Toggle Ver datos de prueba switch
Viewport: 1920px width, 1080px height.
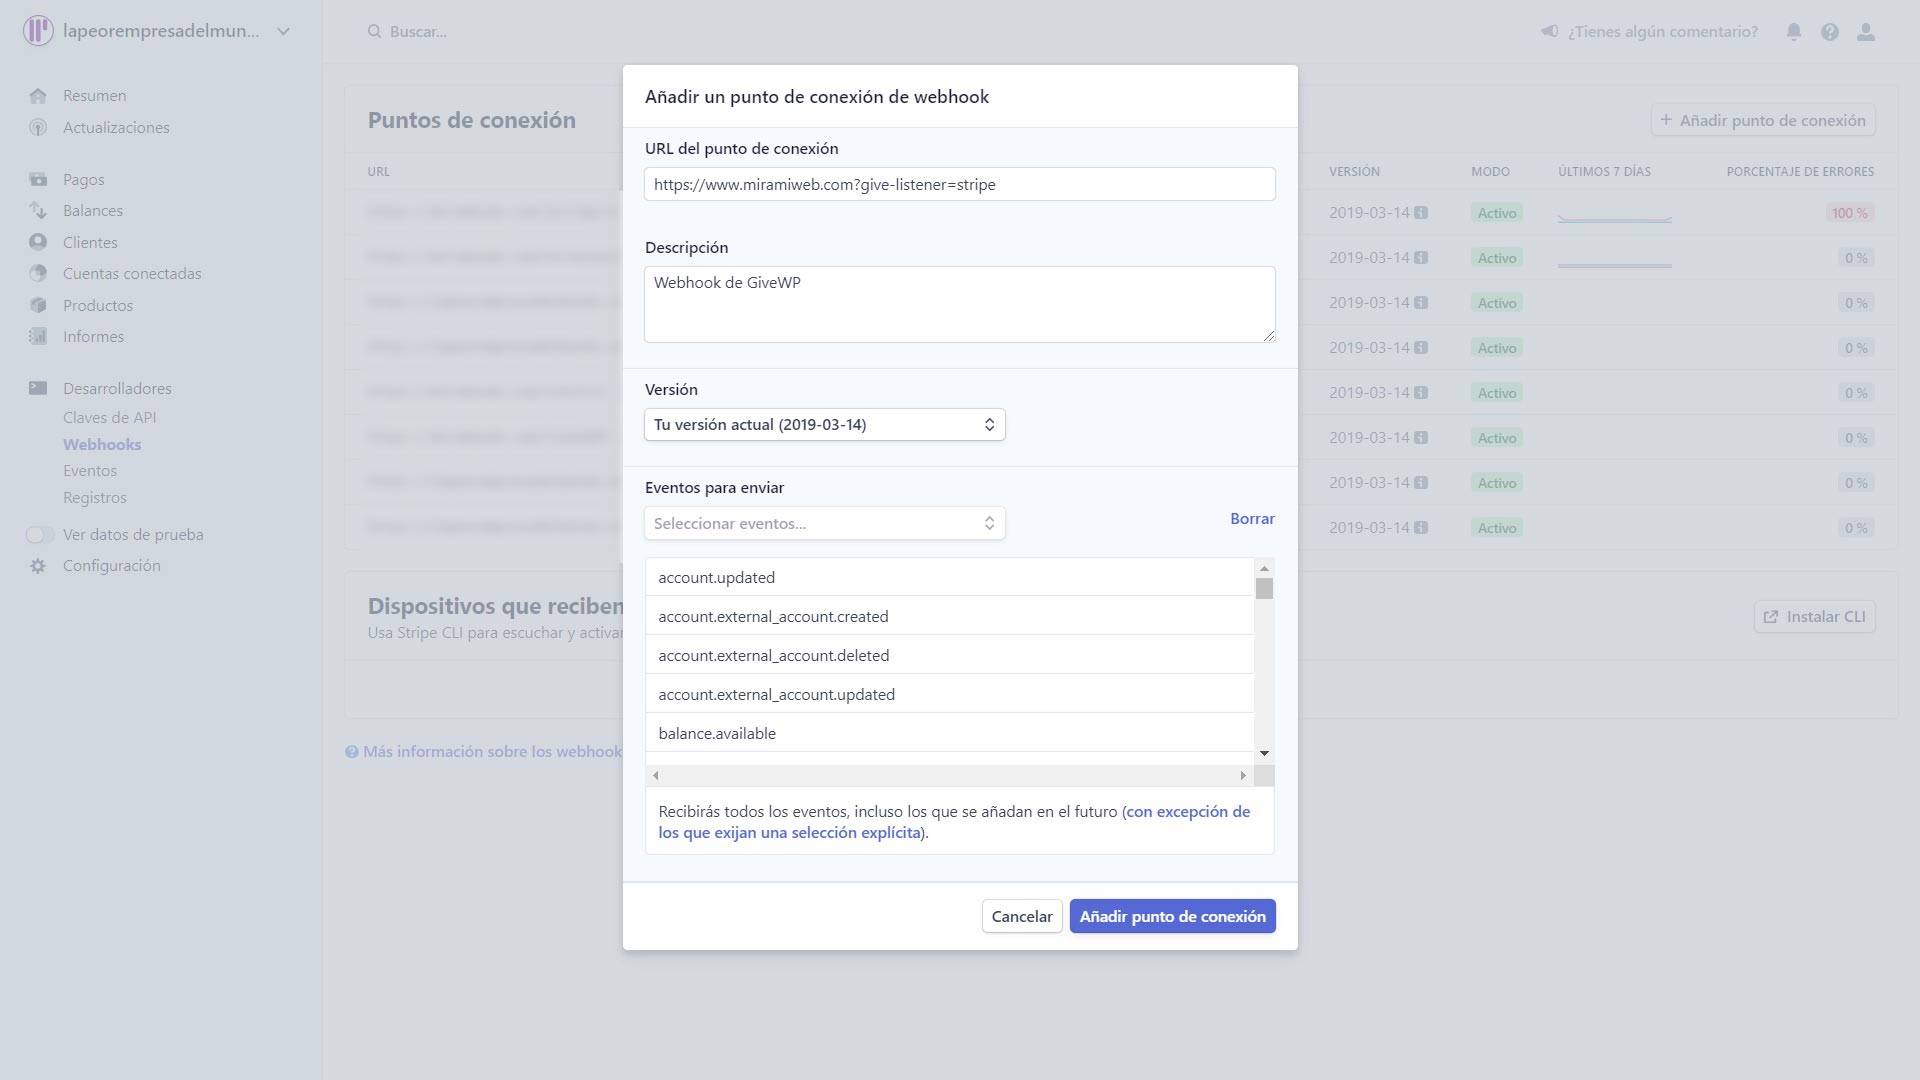pos(40,535)
